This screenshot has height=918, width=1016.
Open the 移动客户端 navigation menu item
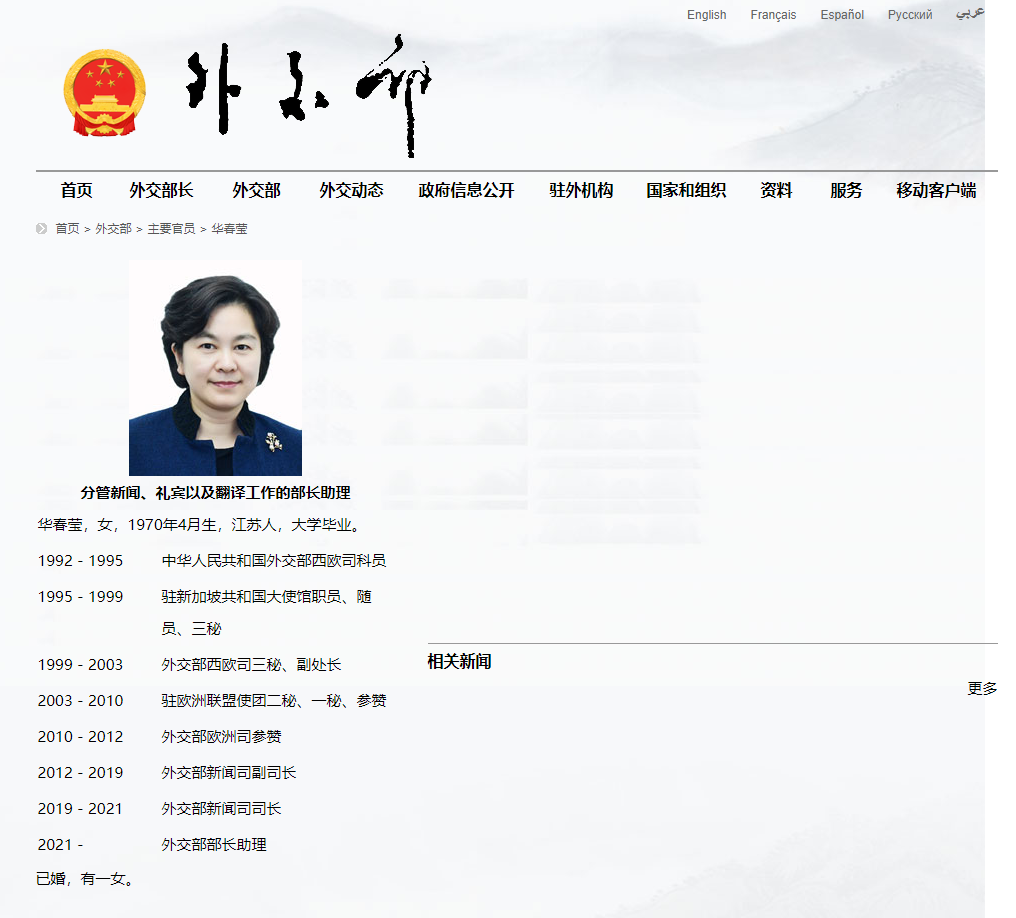click(x=936, y=190)
